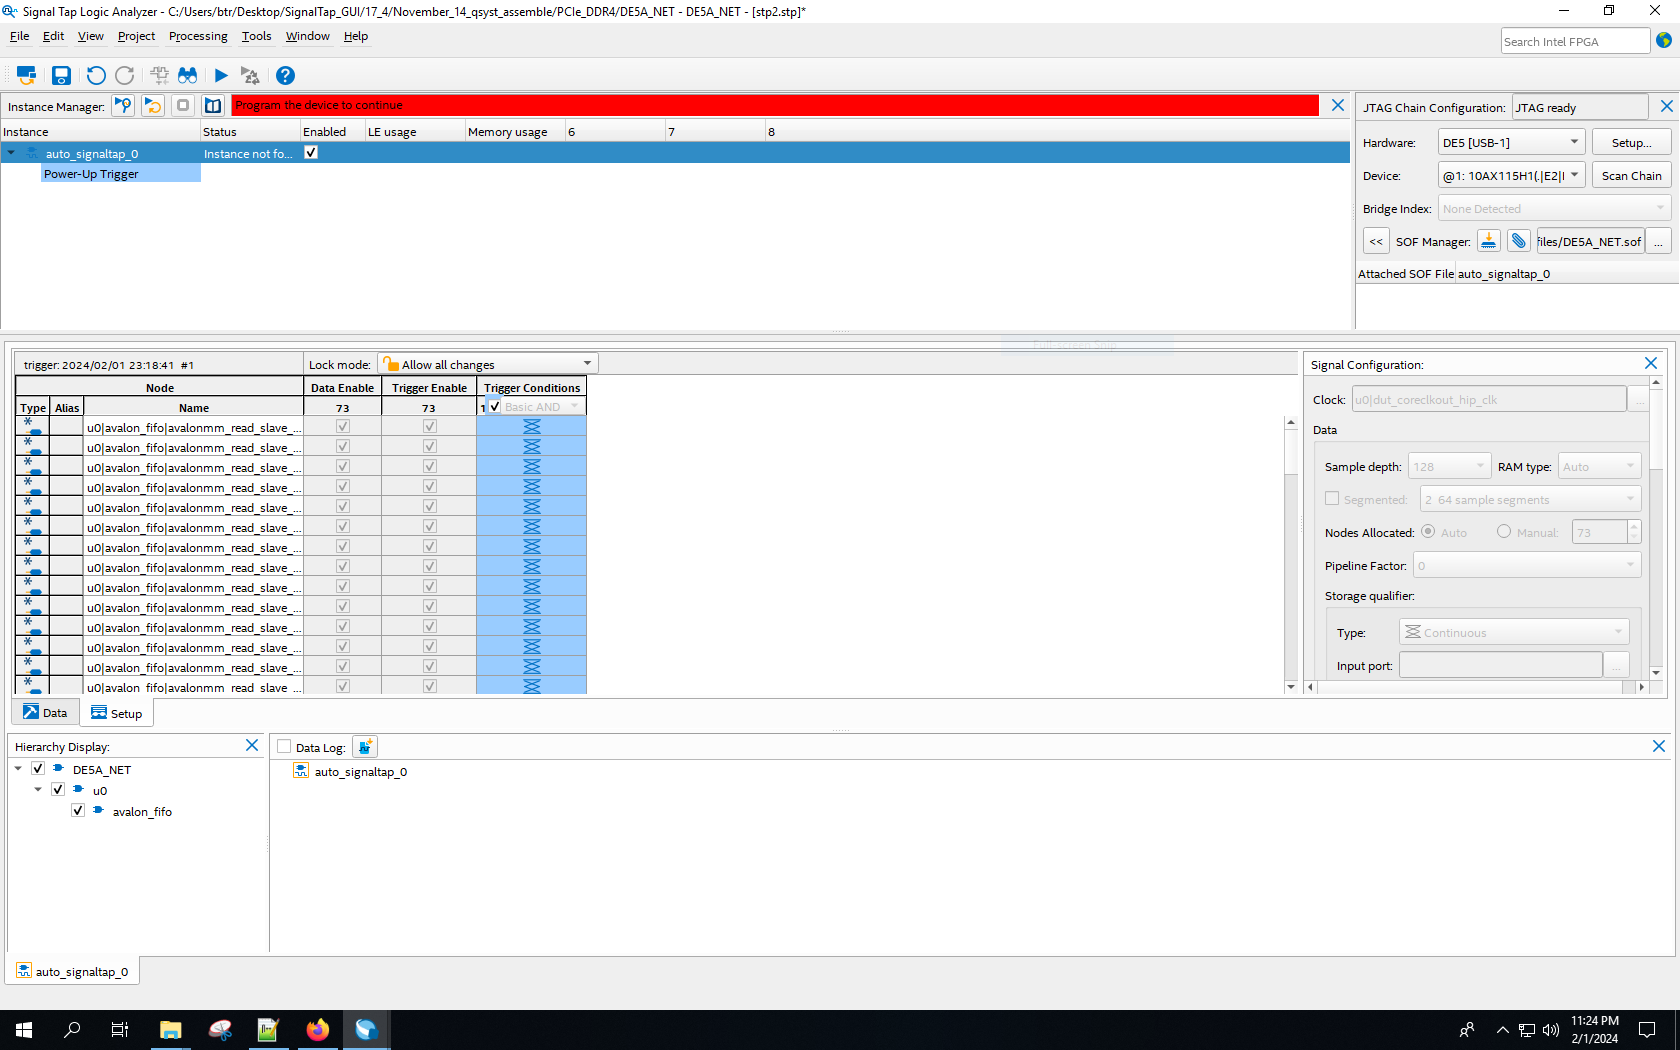The height and width of the screenshot is (1050, 1680).
Task: Open the File menu
Action: (20, 36)
